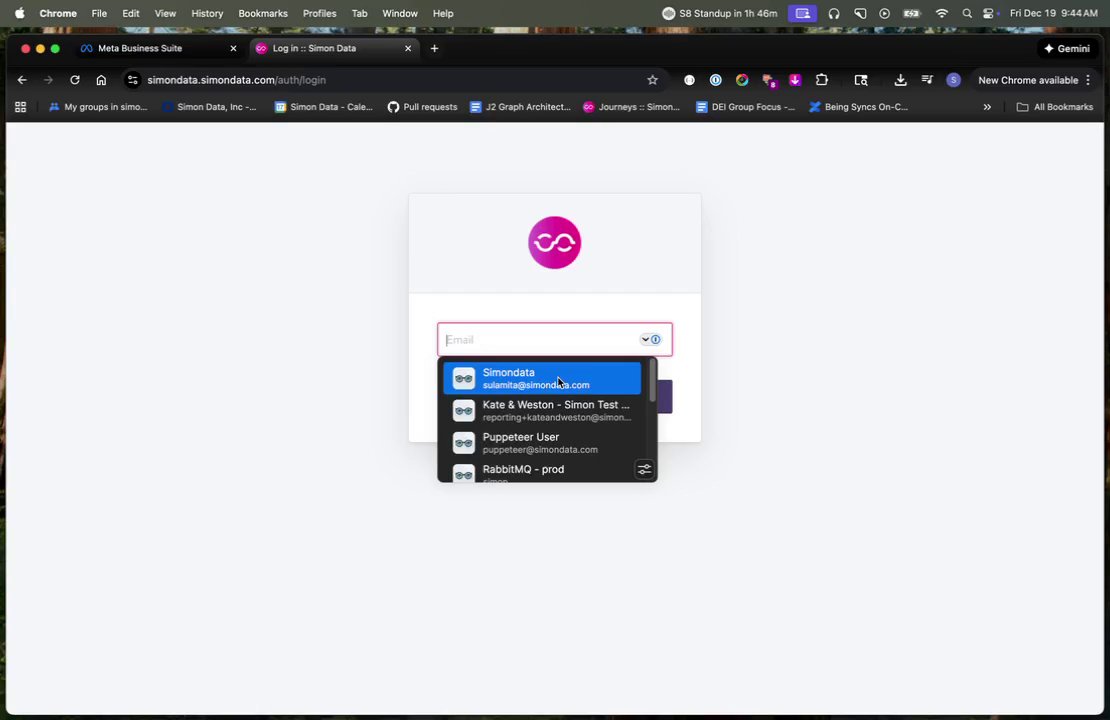Screen dimensions: 1110x720
Task: Open Chrome Downloads tray
Action: pyautogui.click(x=900, y=80)
